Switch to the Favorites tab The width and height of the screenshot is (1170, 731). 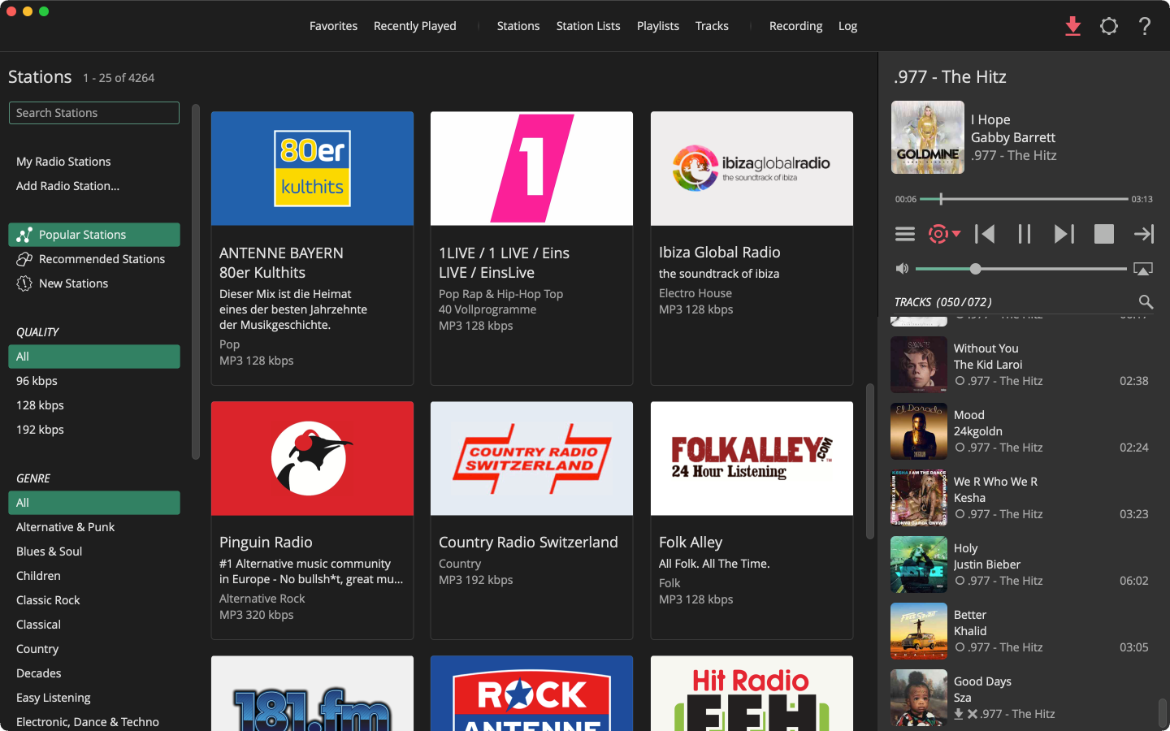pyautogui.click(x=333, y=26)
